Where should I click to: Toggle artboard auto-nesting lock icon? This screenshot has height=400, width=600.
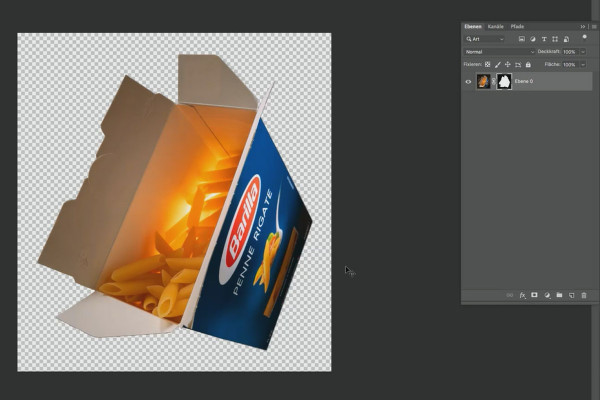[x=518, y=65]
